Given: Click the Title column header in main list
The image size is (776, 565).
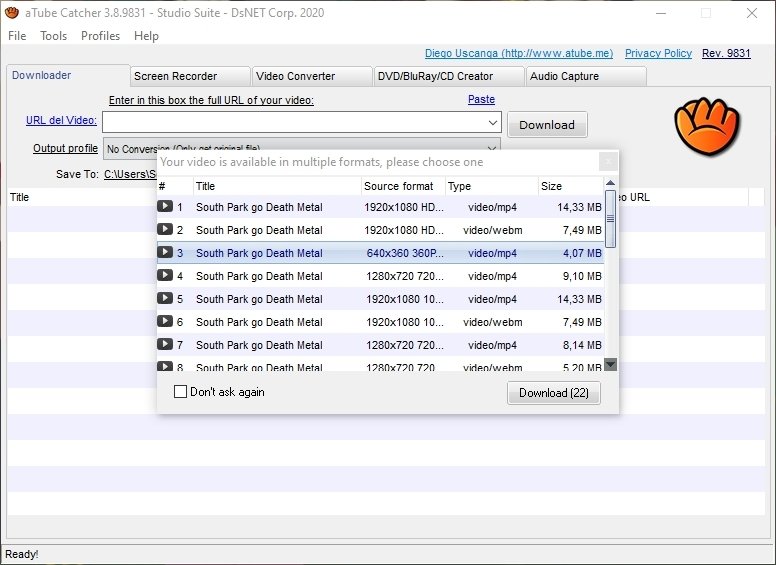Looking at the screenshot, I should coord(82,197).
